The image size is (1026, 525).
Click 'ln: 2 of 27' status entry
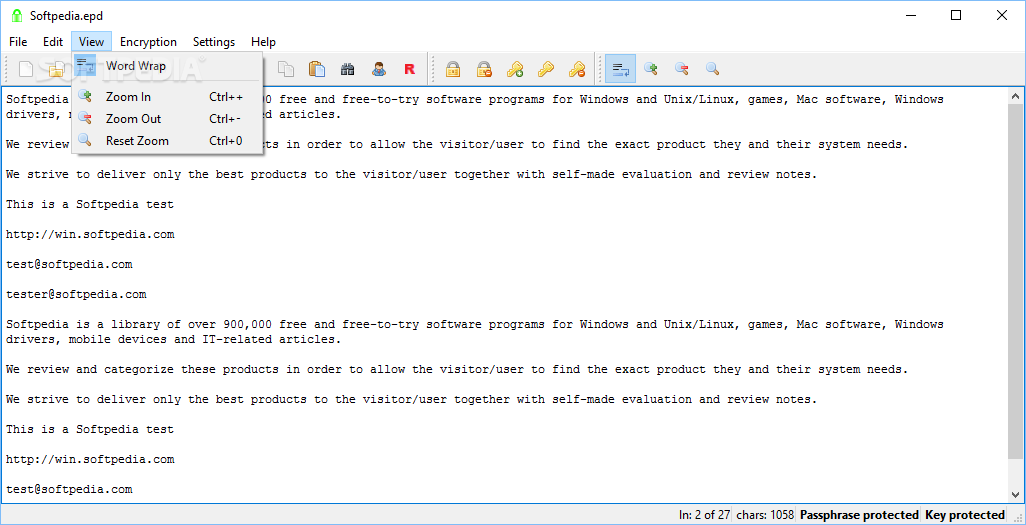[704, 515]
